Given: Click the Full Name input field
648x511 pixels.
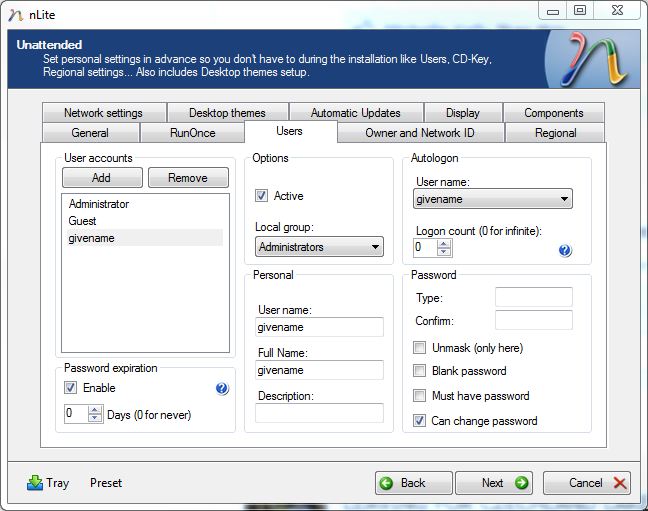Looking at the screenshot, I should pos(319,370).
